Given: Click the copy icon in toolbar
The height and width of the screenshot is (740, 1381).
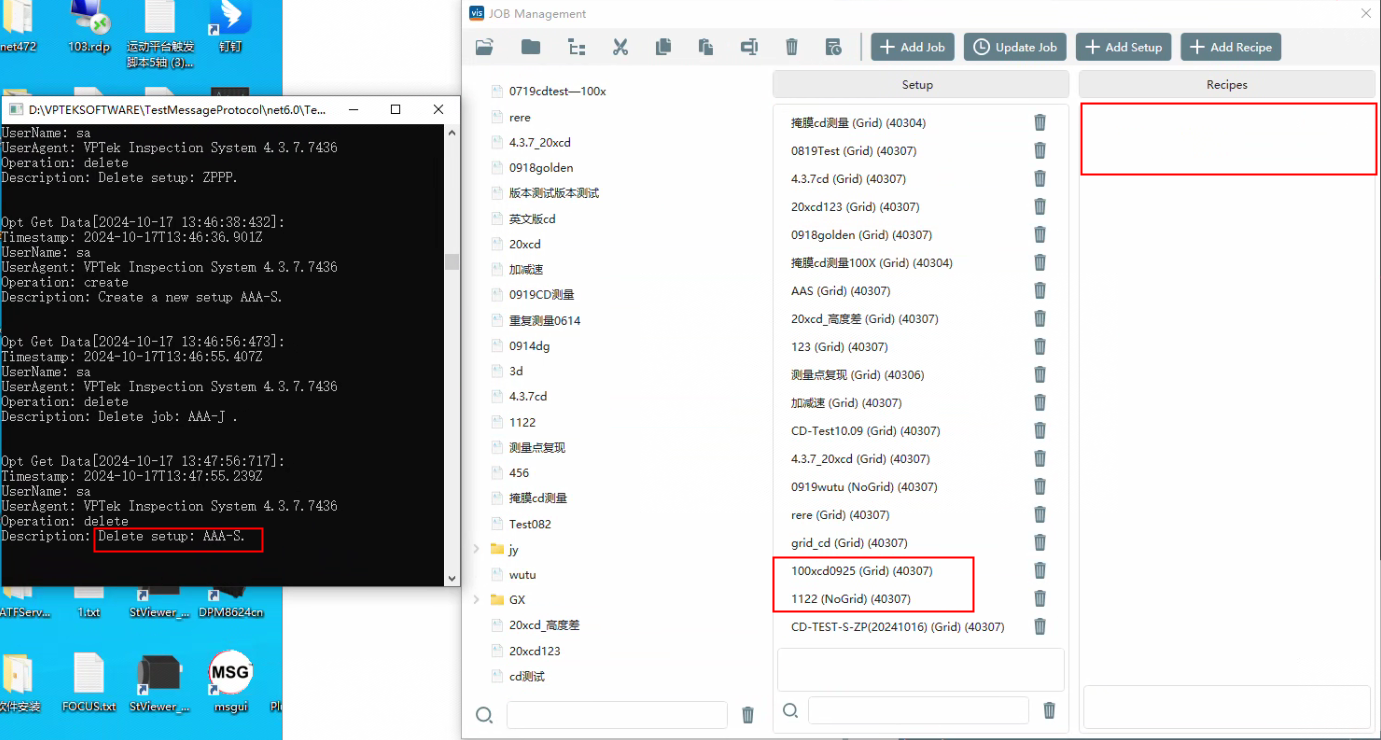Looking at the screenshot, I should (x=663, y=47).
